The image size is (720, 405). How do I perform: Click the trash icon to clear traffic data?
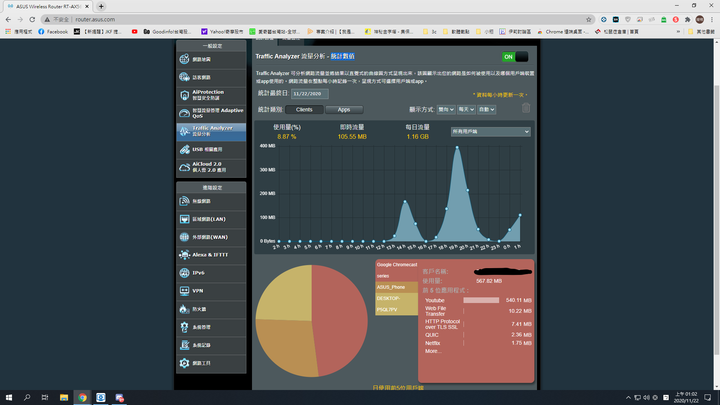(x=526, y=108)
